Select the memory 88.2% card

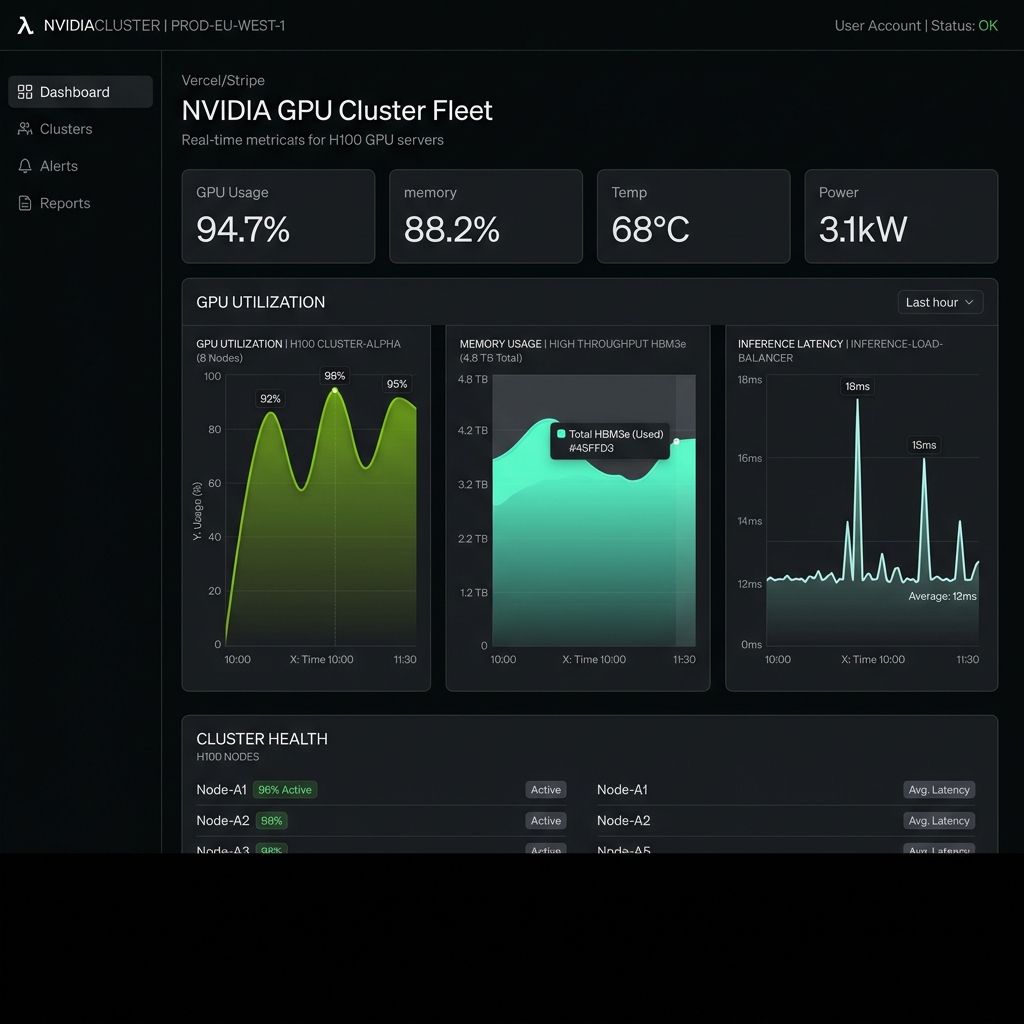[x=486, y=216]
